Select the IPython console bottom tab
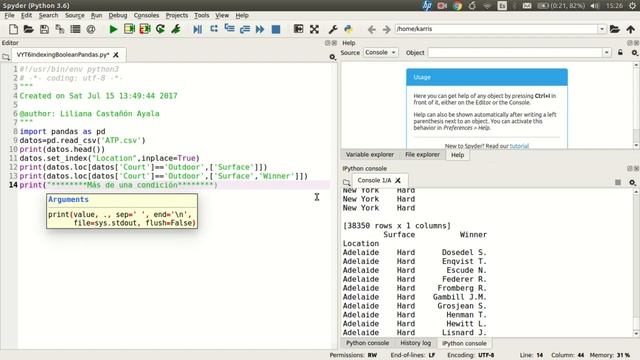The image size is (640, 360). [x=464, y=343]
